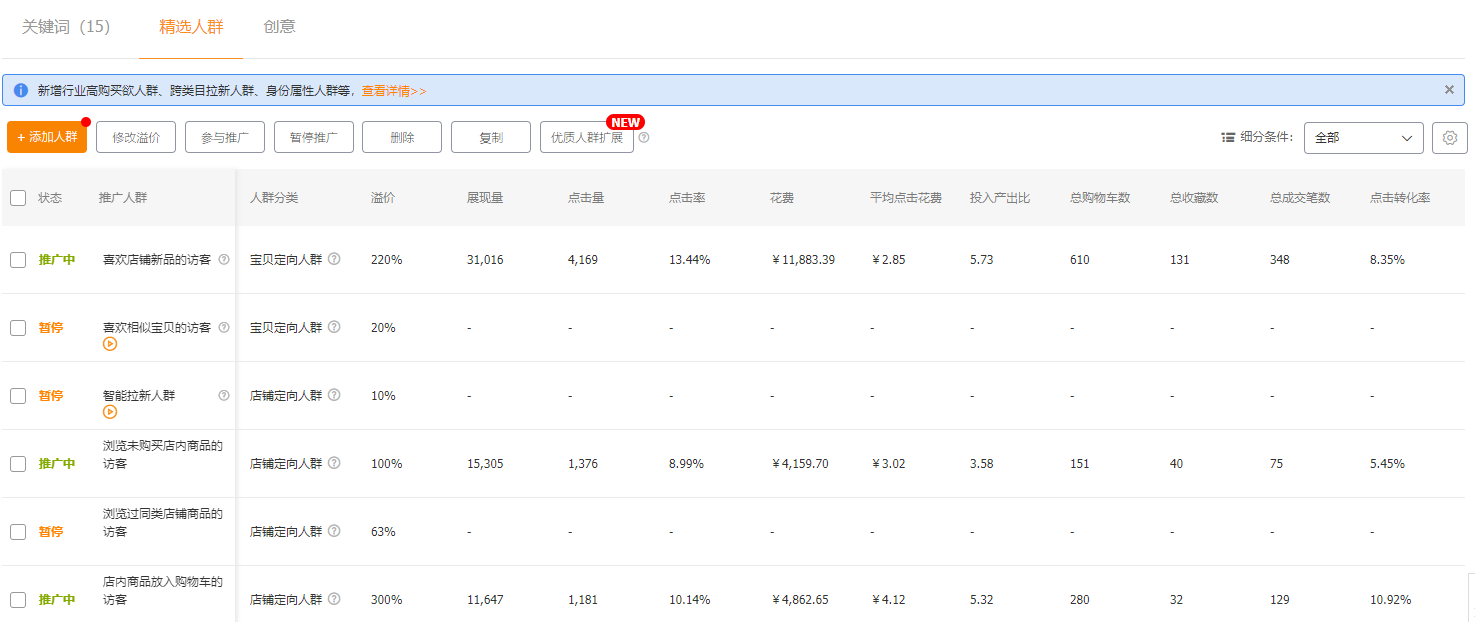Check the 喜欢店铺新品的访客 row checkbox
This screenshot has width=1475, height=622.
(x=18, y=260)
